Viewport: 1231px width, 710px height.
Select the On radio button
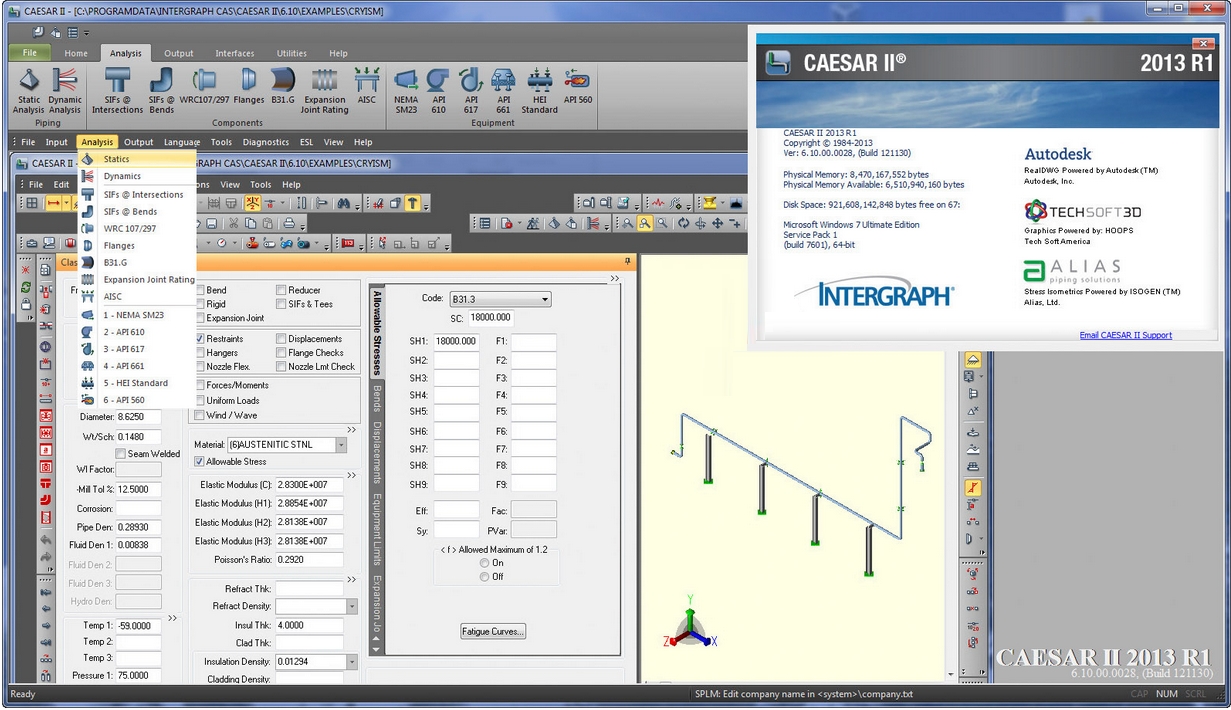coord(485,563)
